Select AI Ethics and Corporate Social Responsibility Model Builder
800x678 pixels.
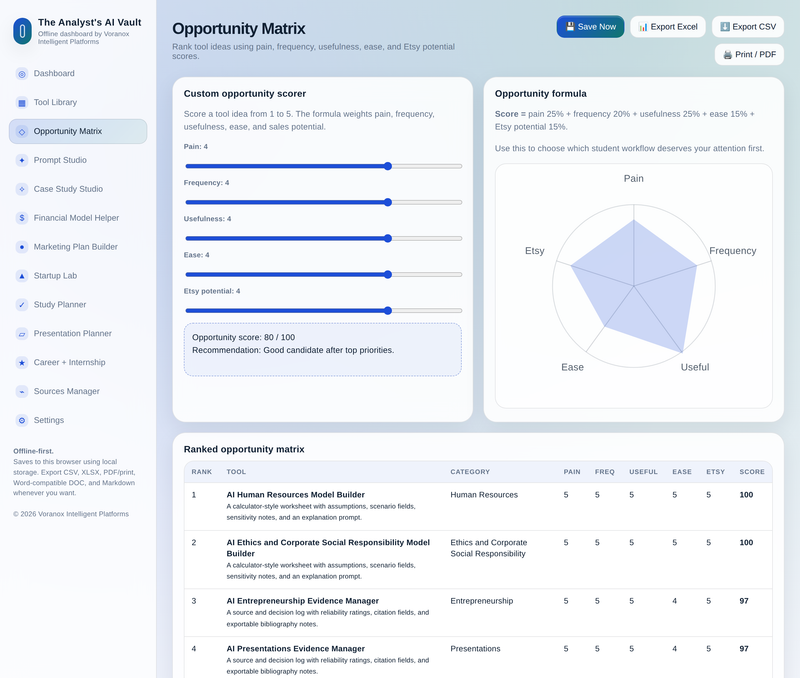(x=478, y=560)
